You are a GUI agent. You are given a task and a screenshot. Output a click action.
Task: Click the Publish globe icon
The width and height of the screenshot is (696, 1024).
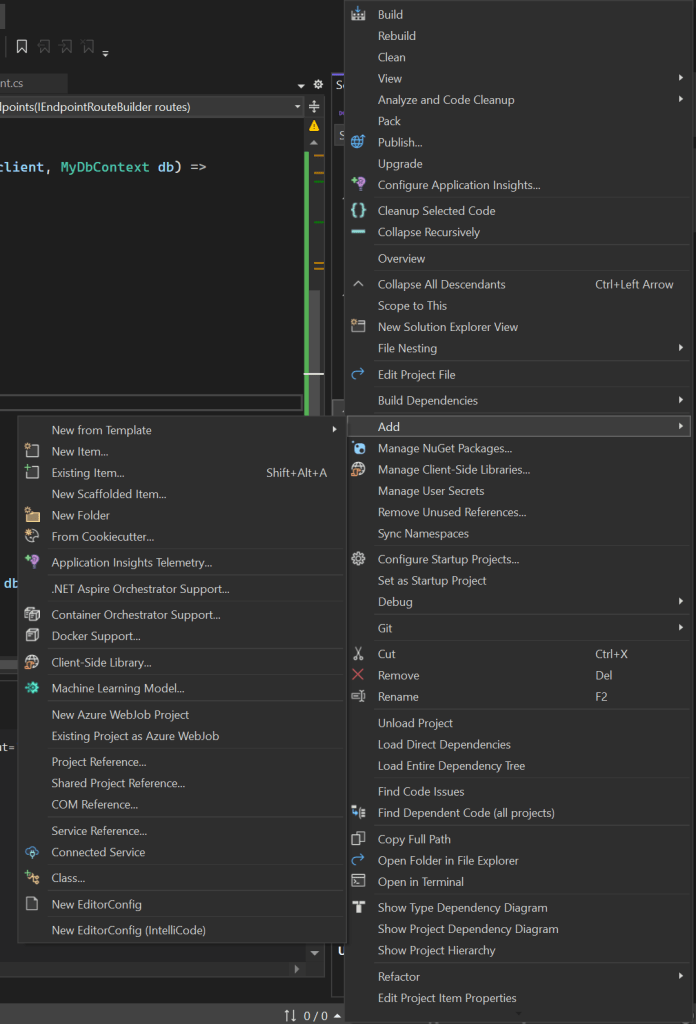point(358,142)
